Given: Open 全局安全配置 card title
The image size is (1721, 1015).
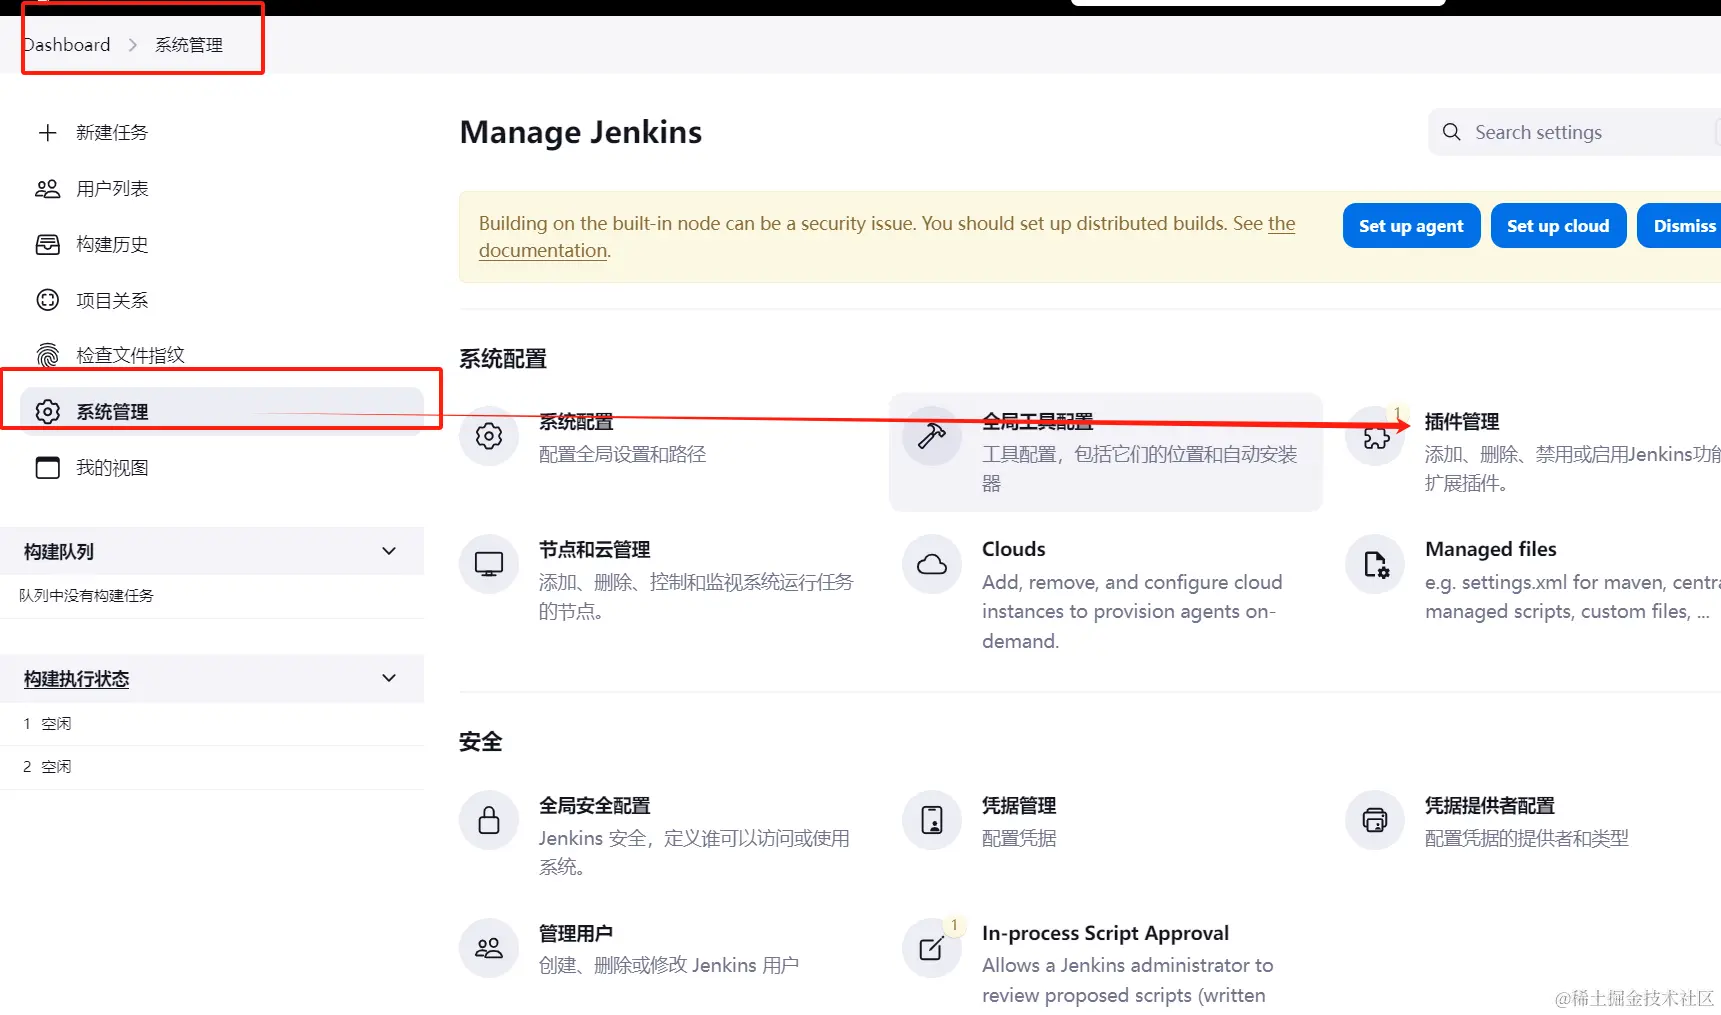Looking at the screenshot, I should coord(595,806).
